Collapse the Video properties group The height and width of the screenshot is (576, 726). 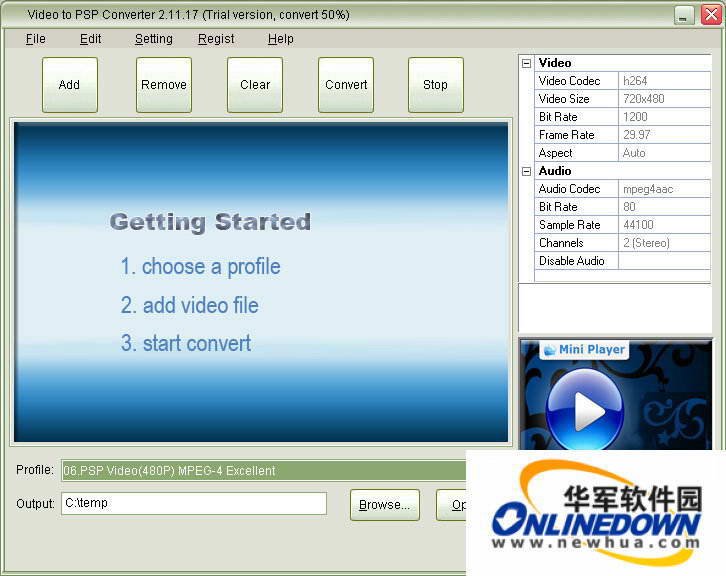tap(526, 63)
